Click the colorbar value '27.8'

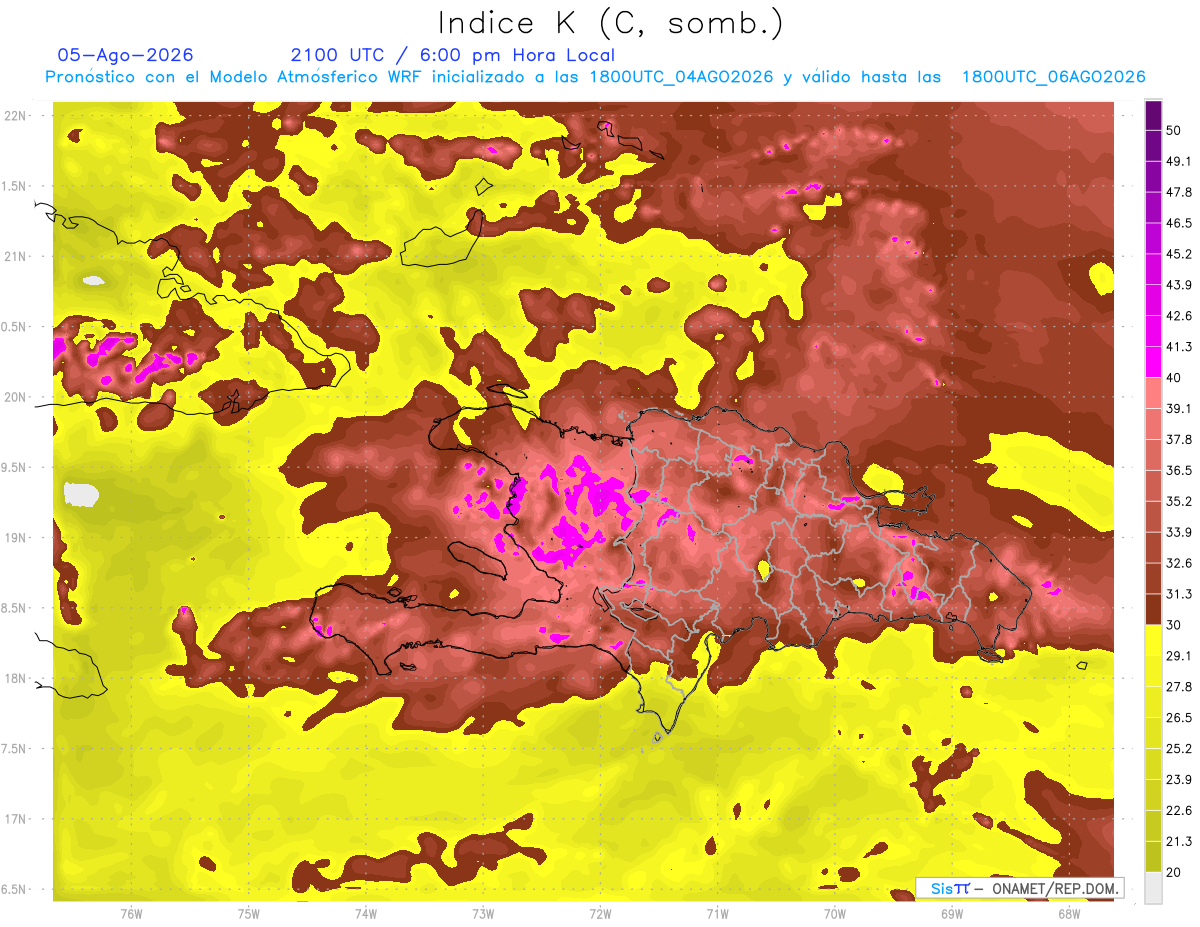coord(1179,687)
